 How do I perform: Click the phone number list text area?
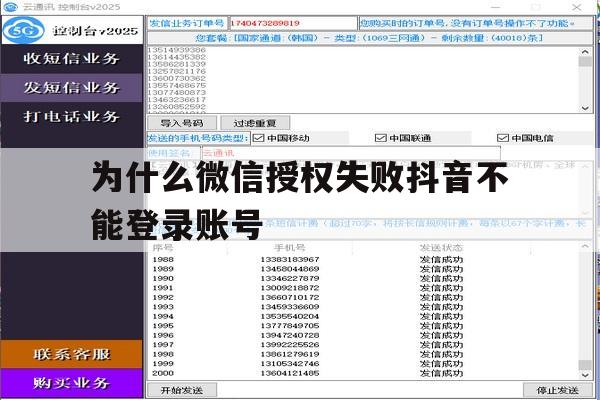point(364,80)
